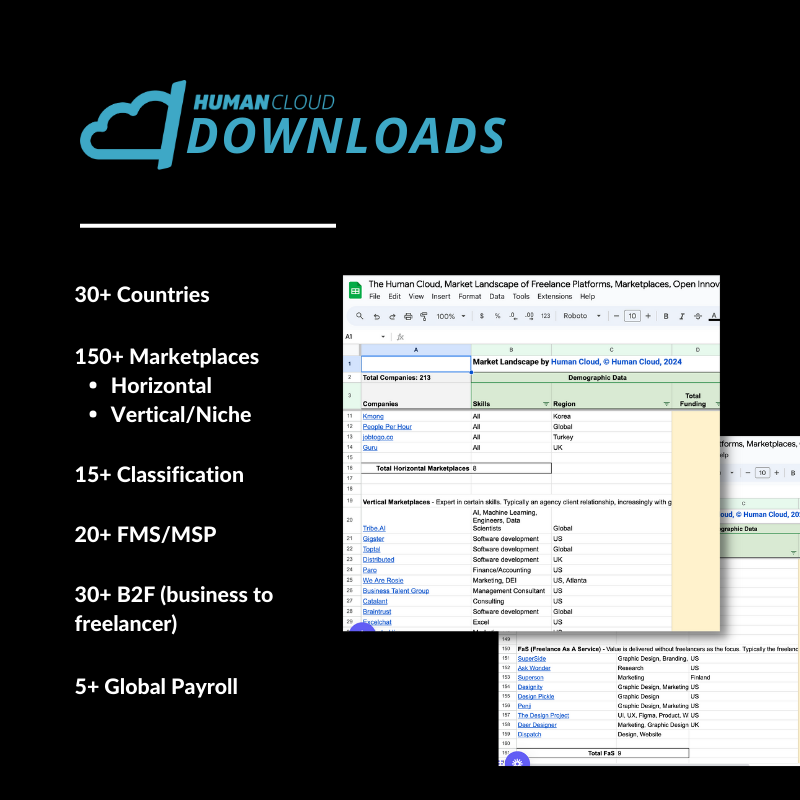
Task: Click Bold icon in the back spreadsheet toolbar
Action: click(792, 473)
